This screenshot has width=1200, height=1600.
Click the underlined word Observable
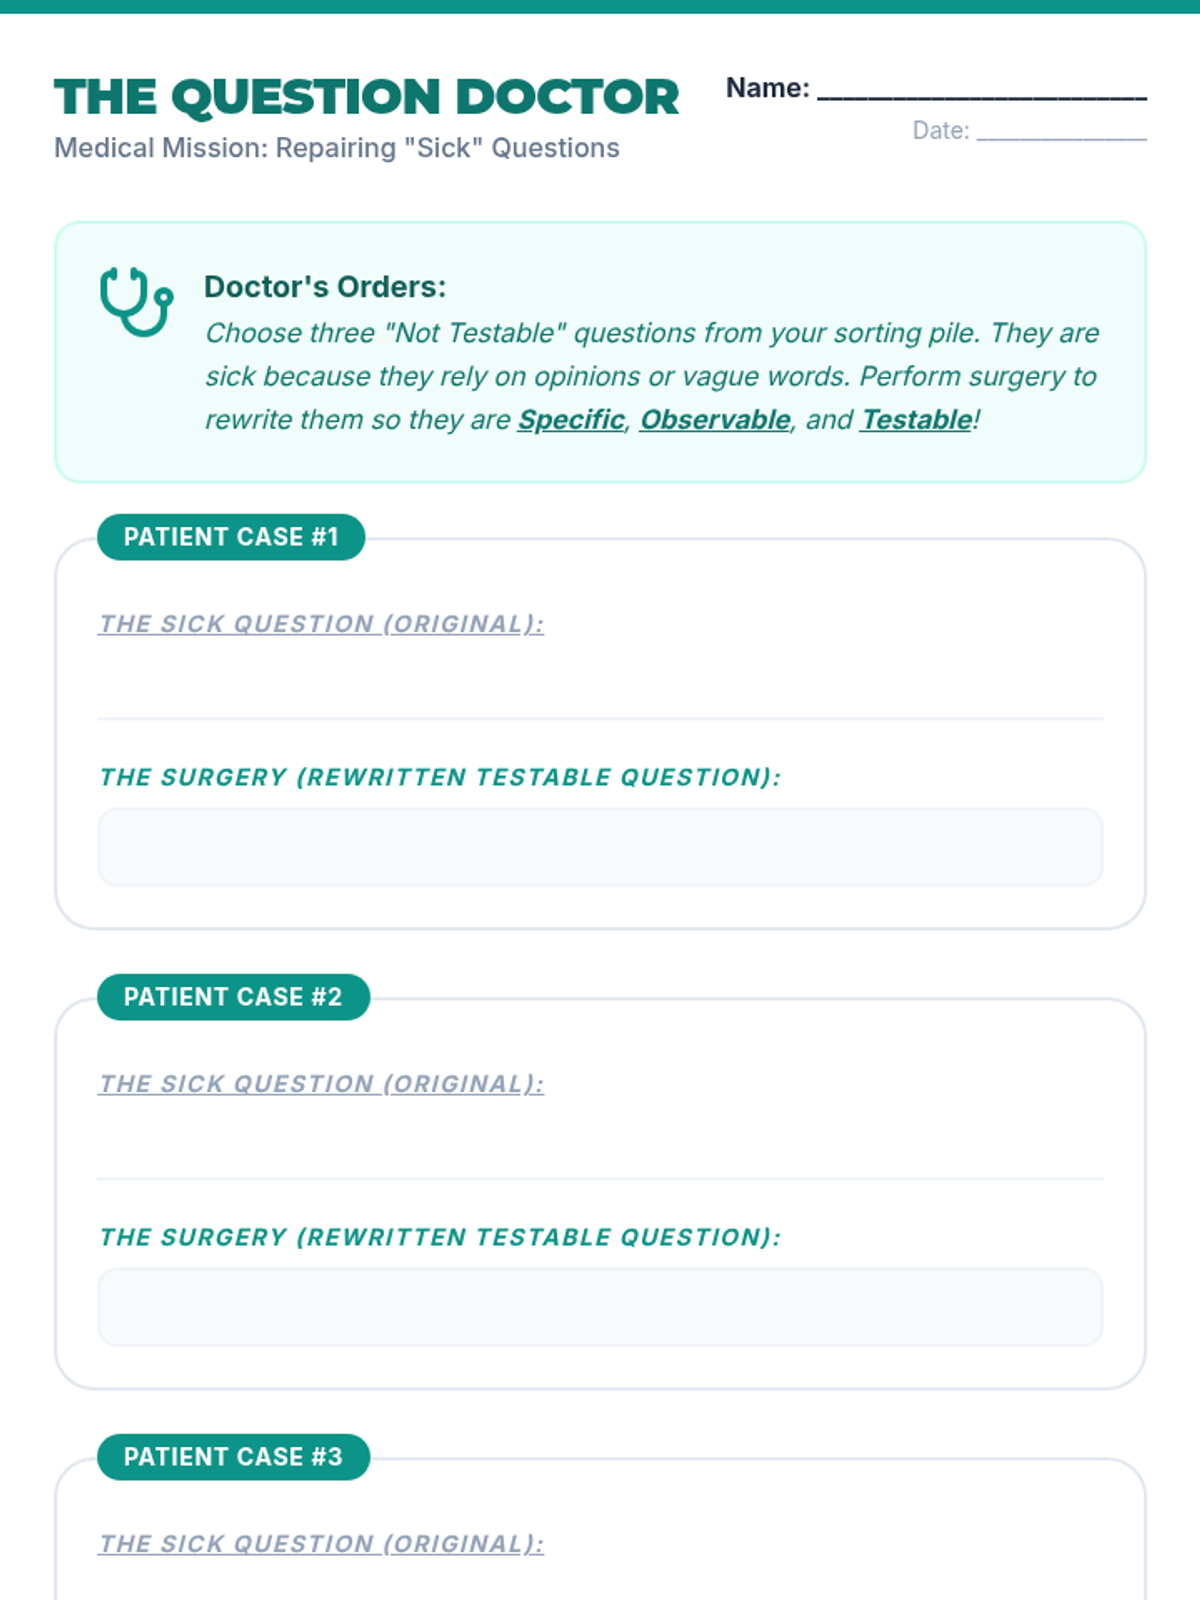click(x=715, y=420)
